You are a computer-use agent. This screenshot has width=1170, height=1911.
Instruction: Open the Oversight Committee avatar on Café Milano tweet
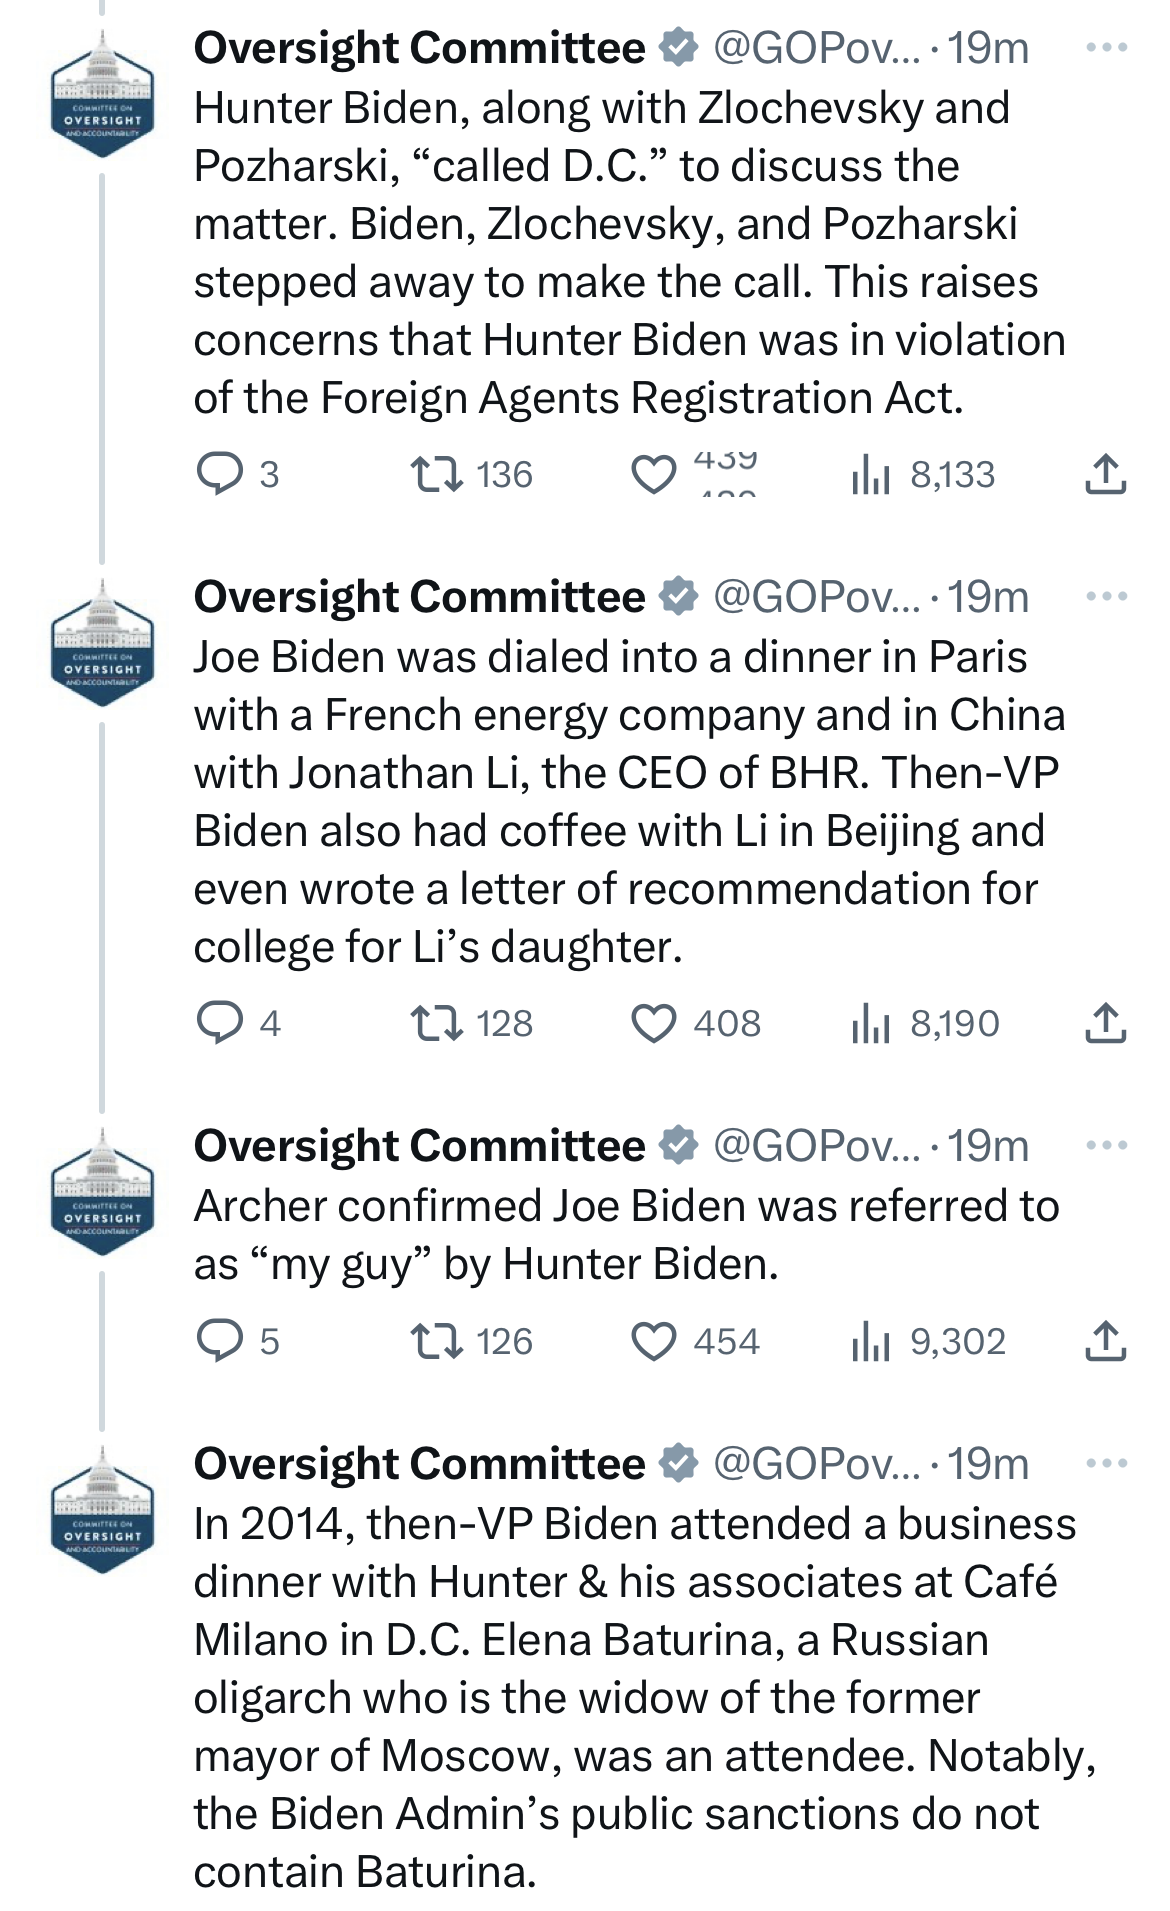point(102,1510)
